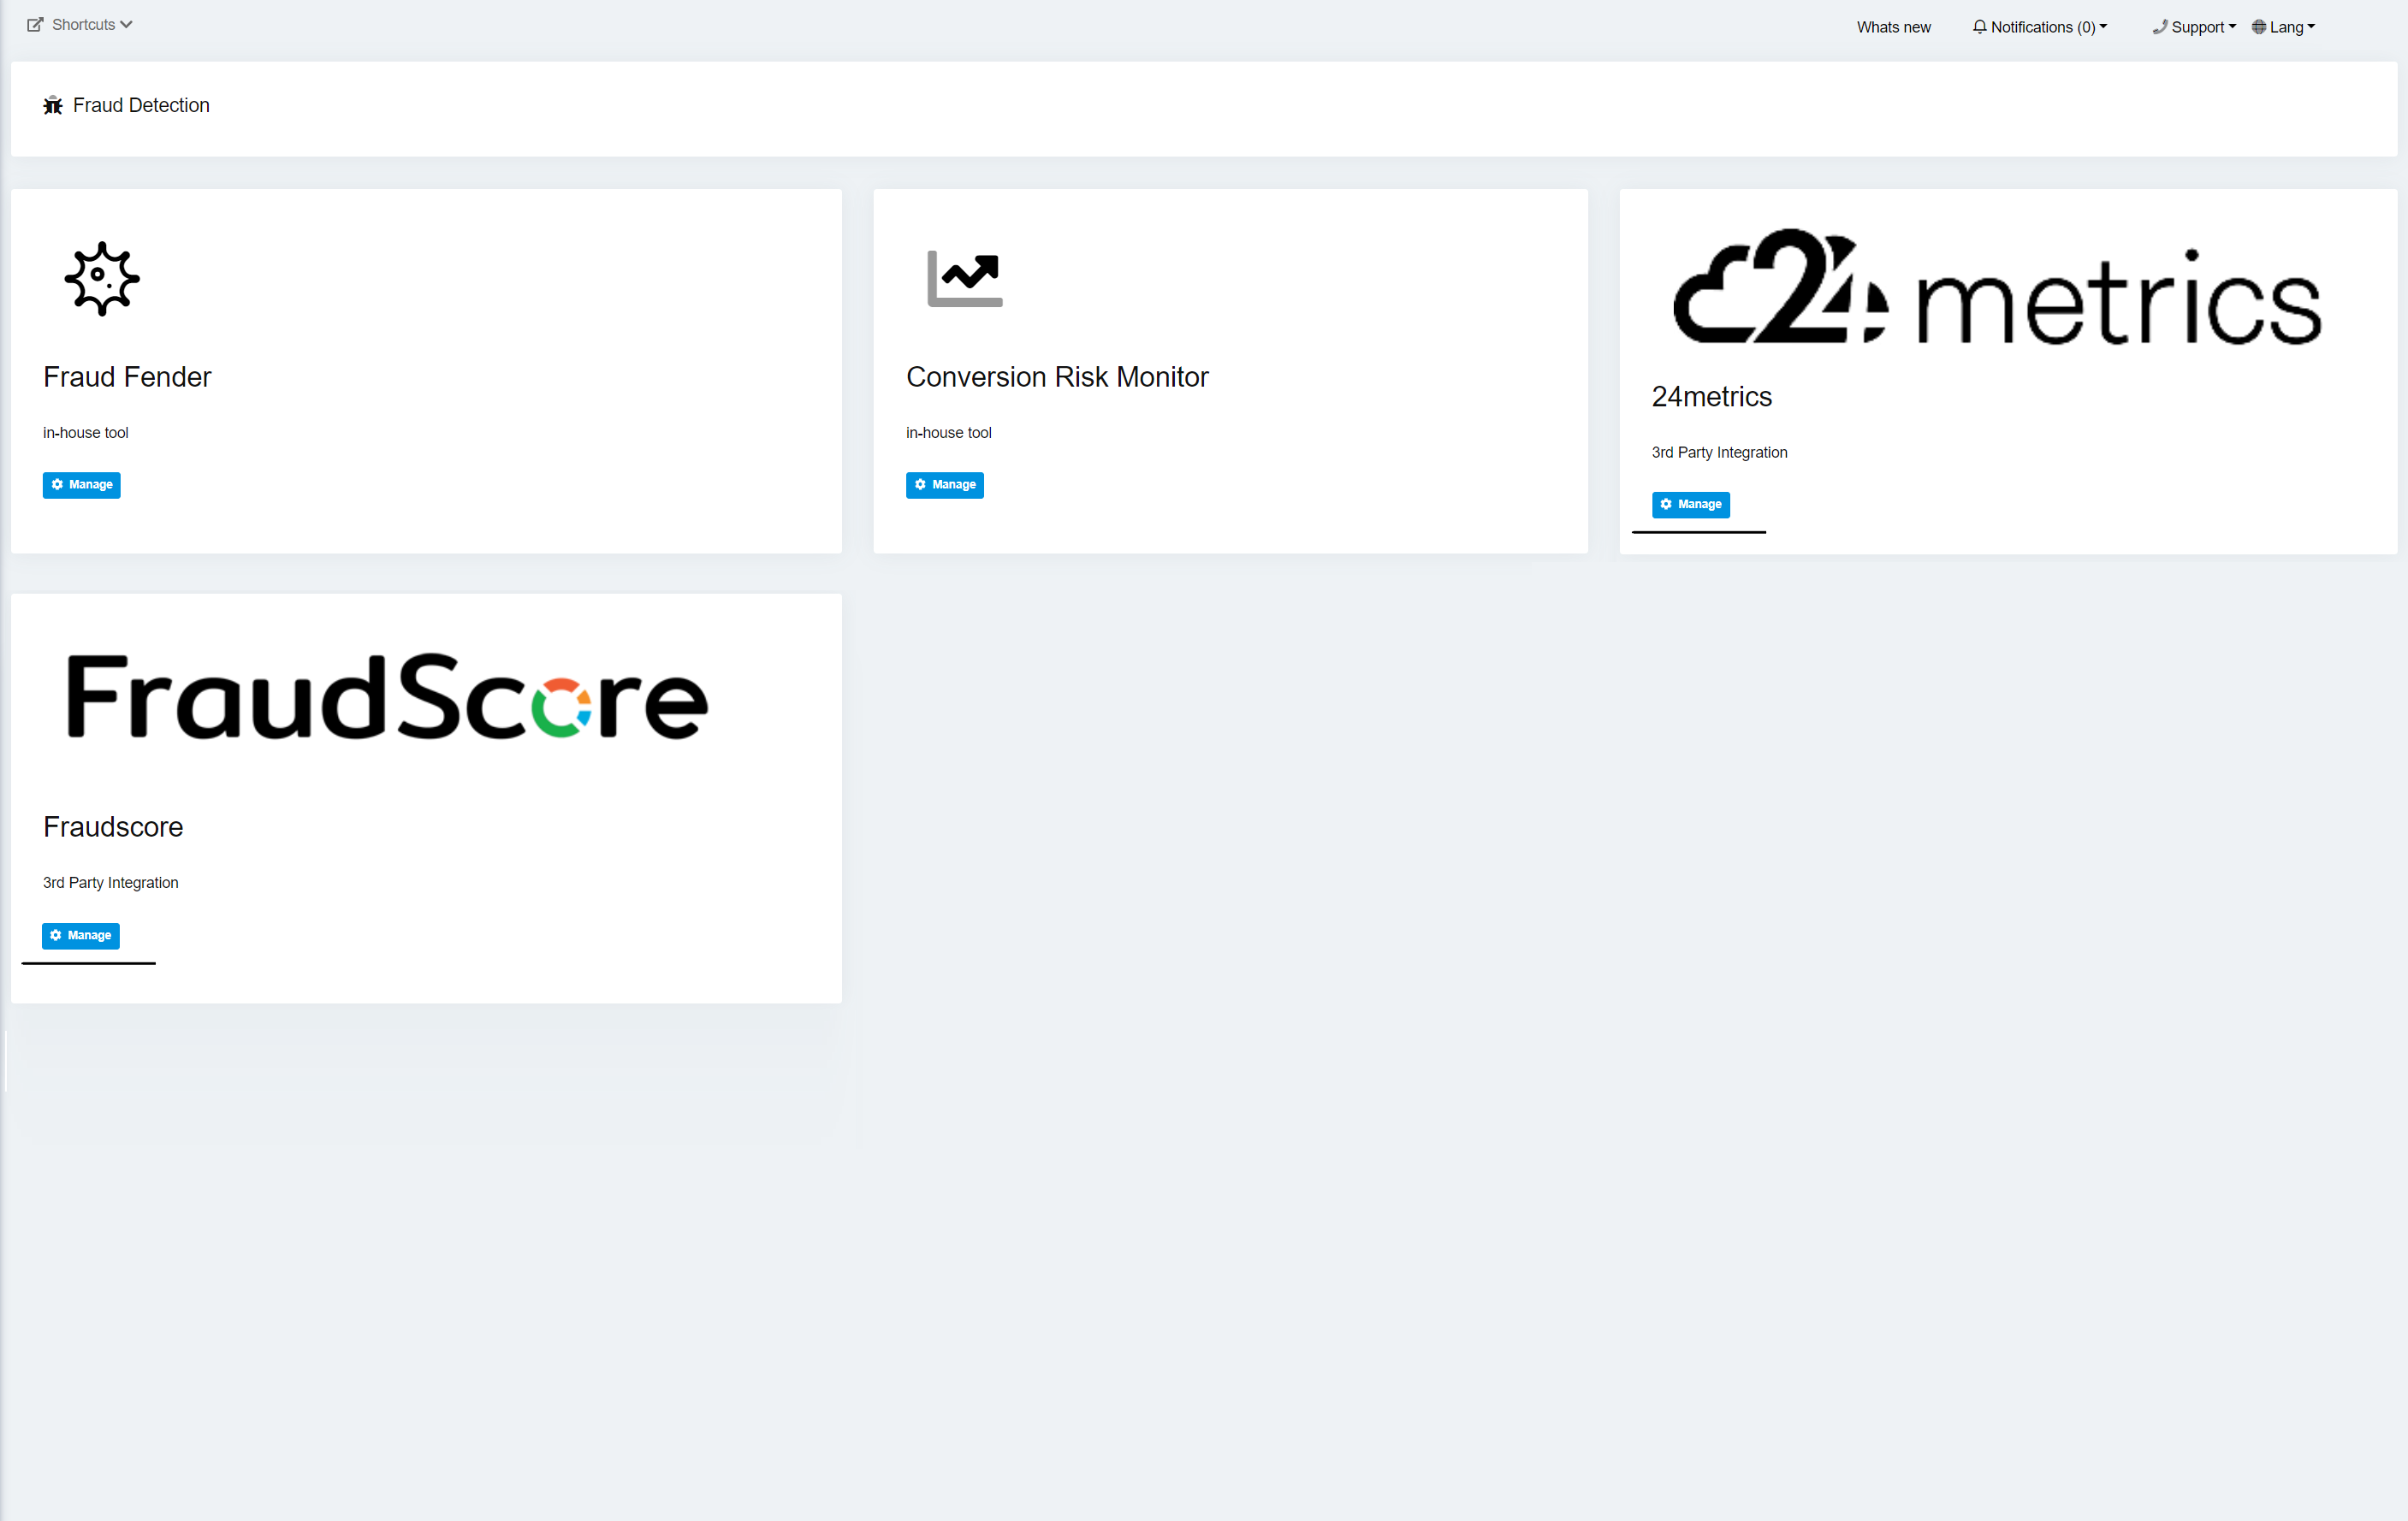Open the Whats new link
2408x1521 pixels.
pyautogui.click(x=1893, y=27)
